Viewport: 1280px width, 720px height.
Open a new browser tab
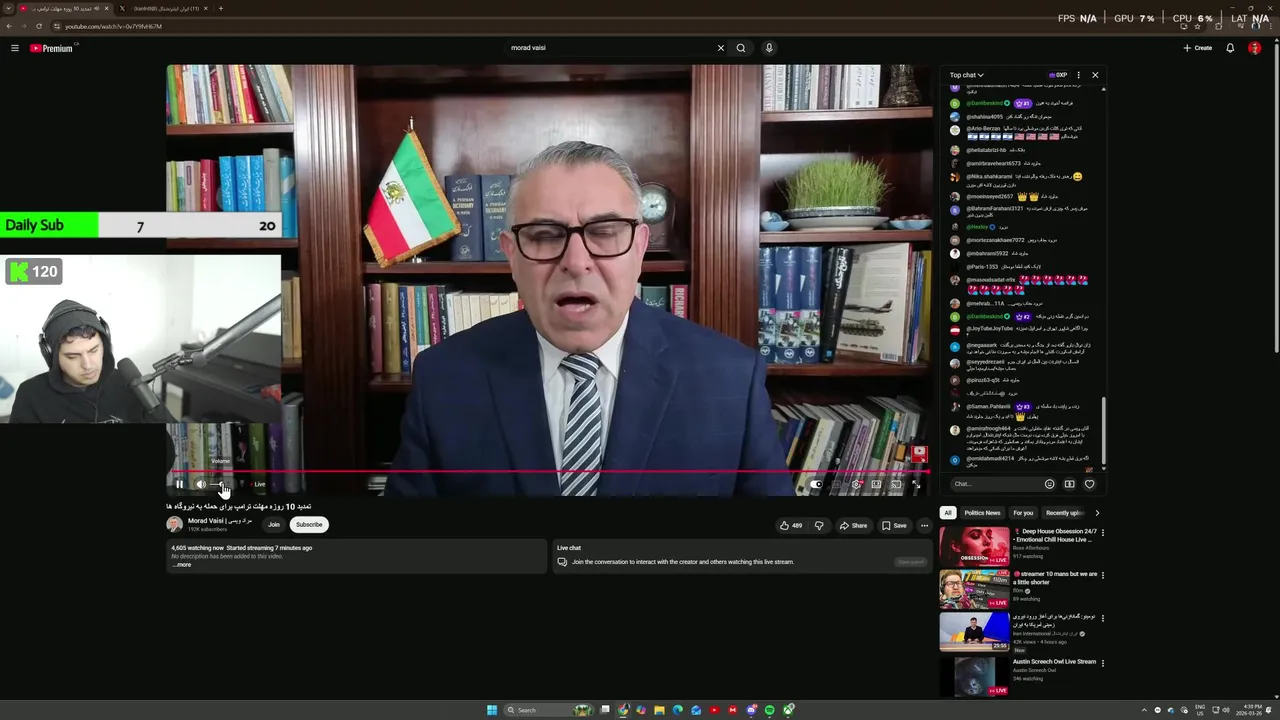click(220, 8)
